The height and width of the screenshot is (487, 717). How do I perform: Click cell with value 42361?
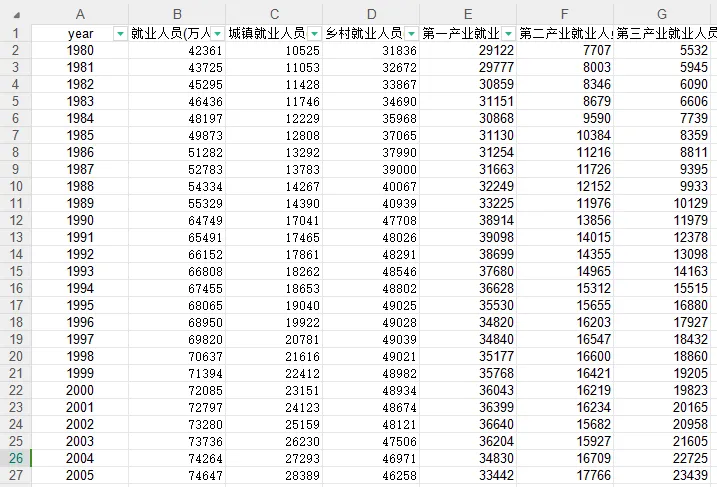pyautogui.click(x=177, y=50)
